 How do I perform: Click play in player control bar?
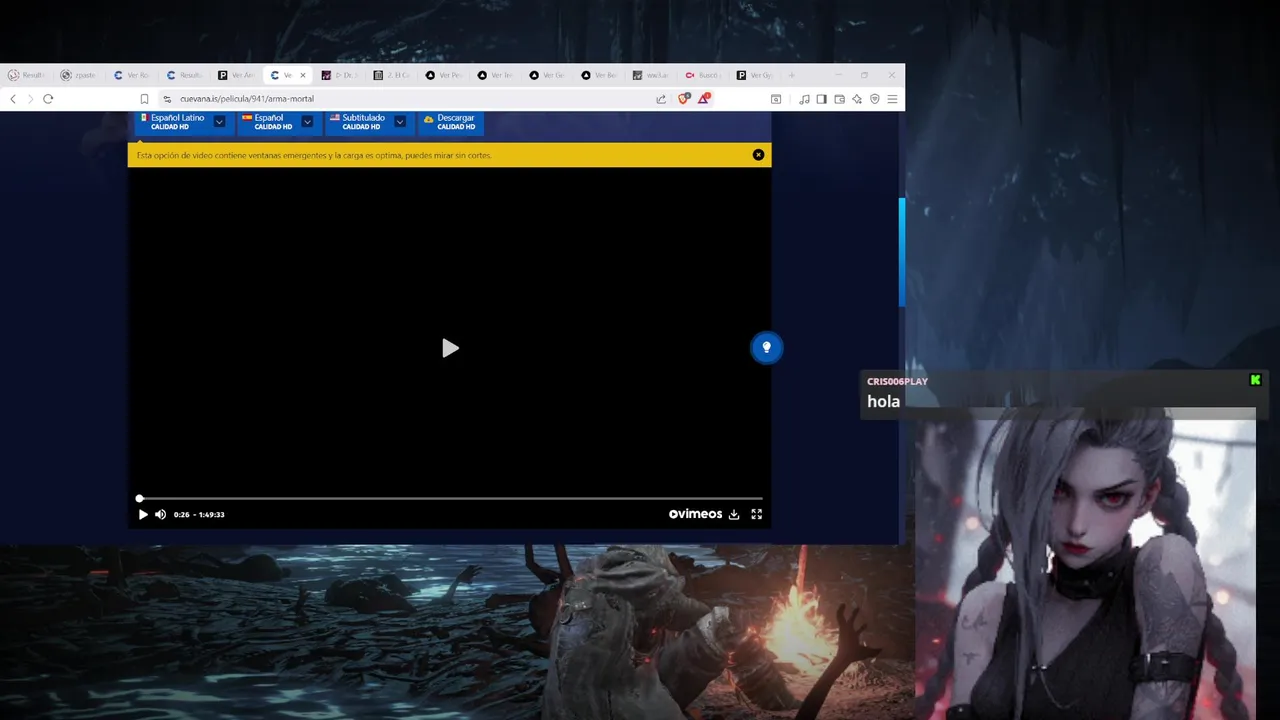point(143,514)
